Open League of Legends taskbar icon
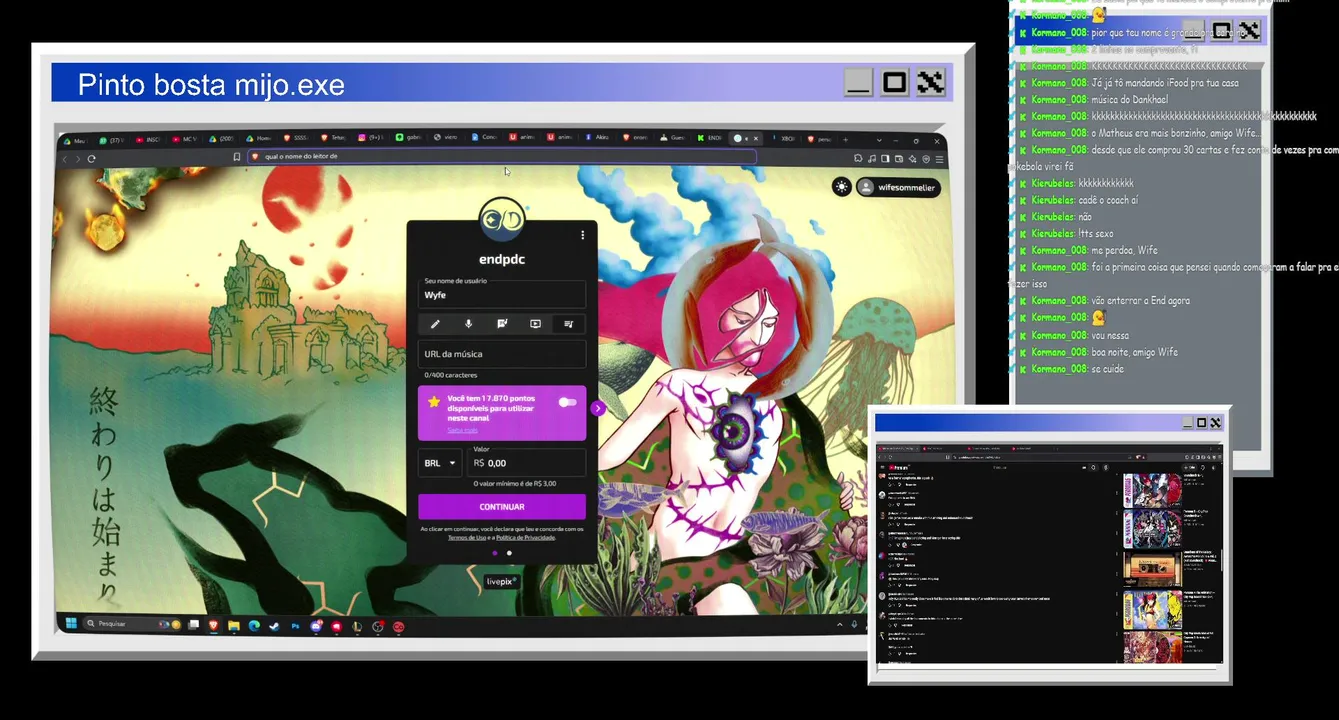The width and height of the screenshot is (1339, 720). (x=357, y=627)
